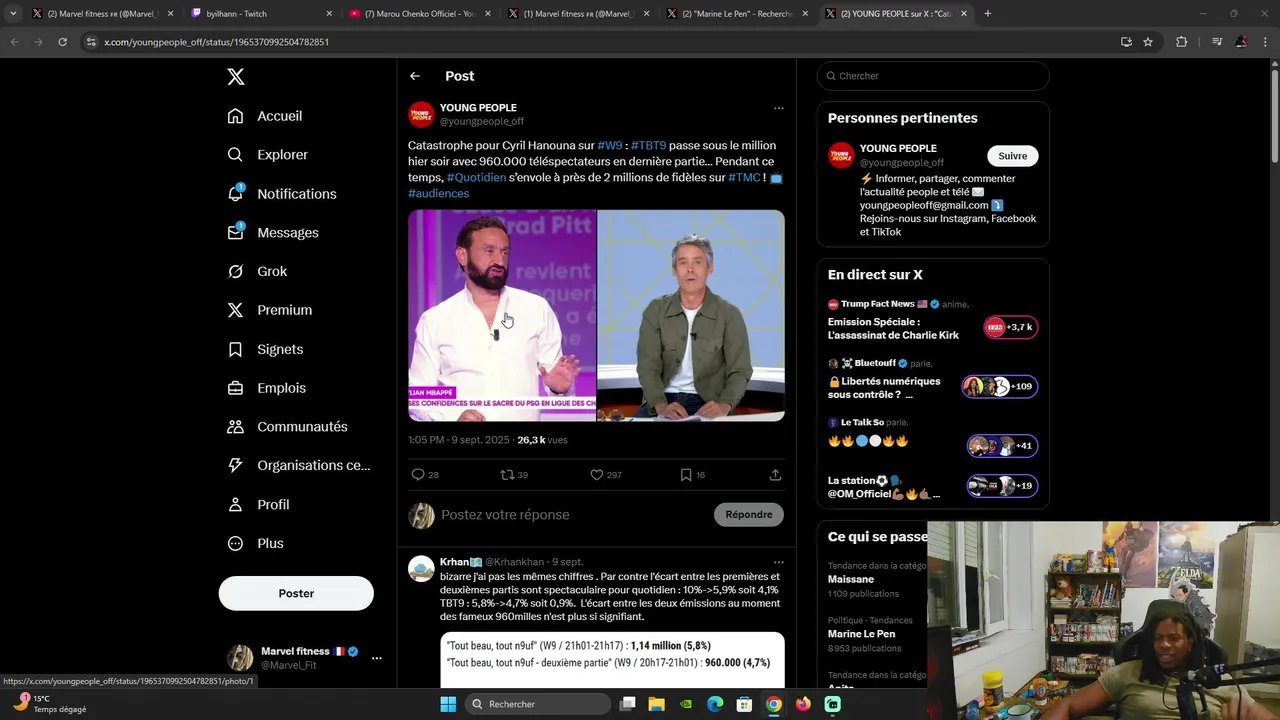1280x720 pixels.
Task: Open the Chrome three-dot menu
Action: (x=1266, y=42)
